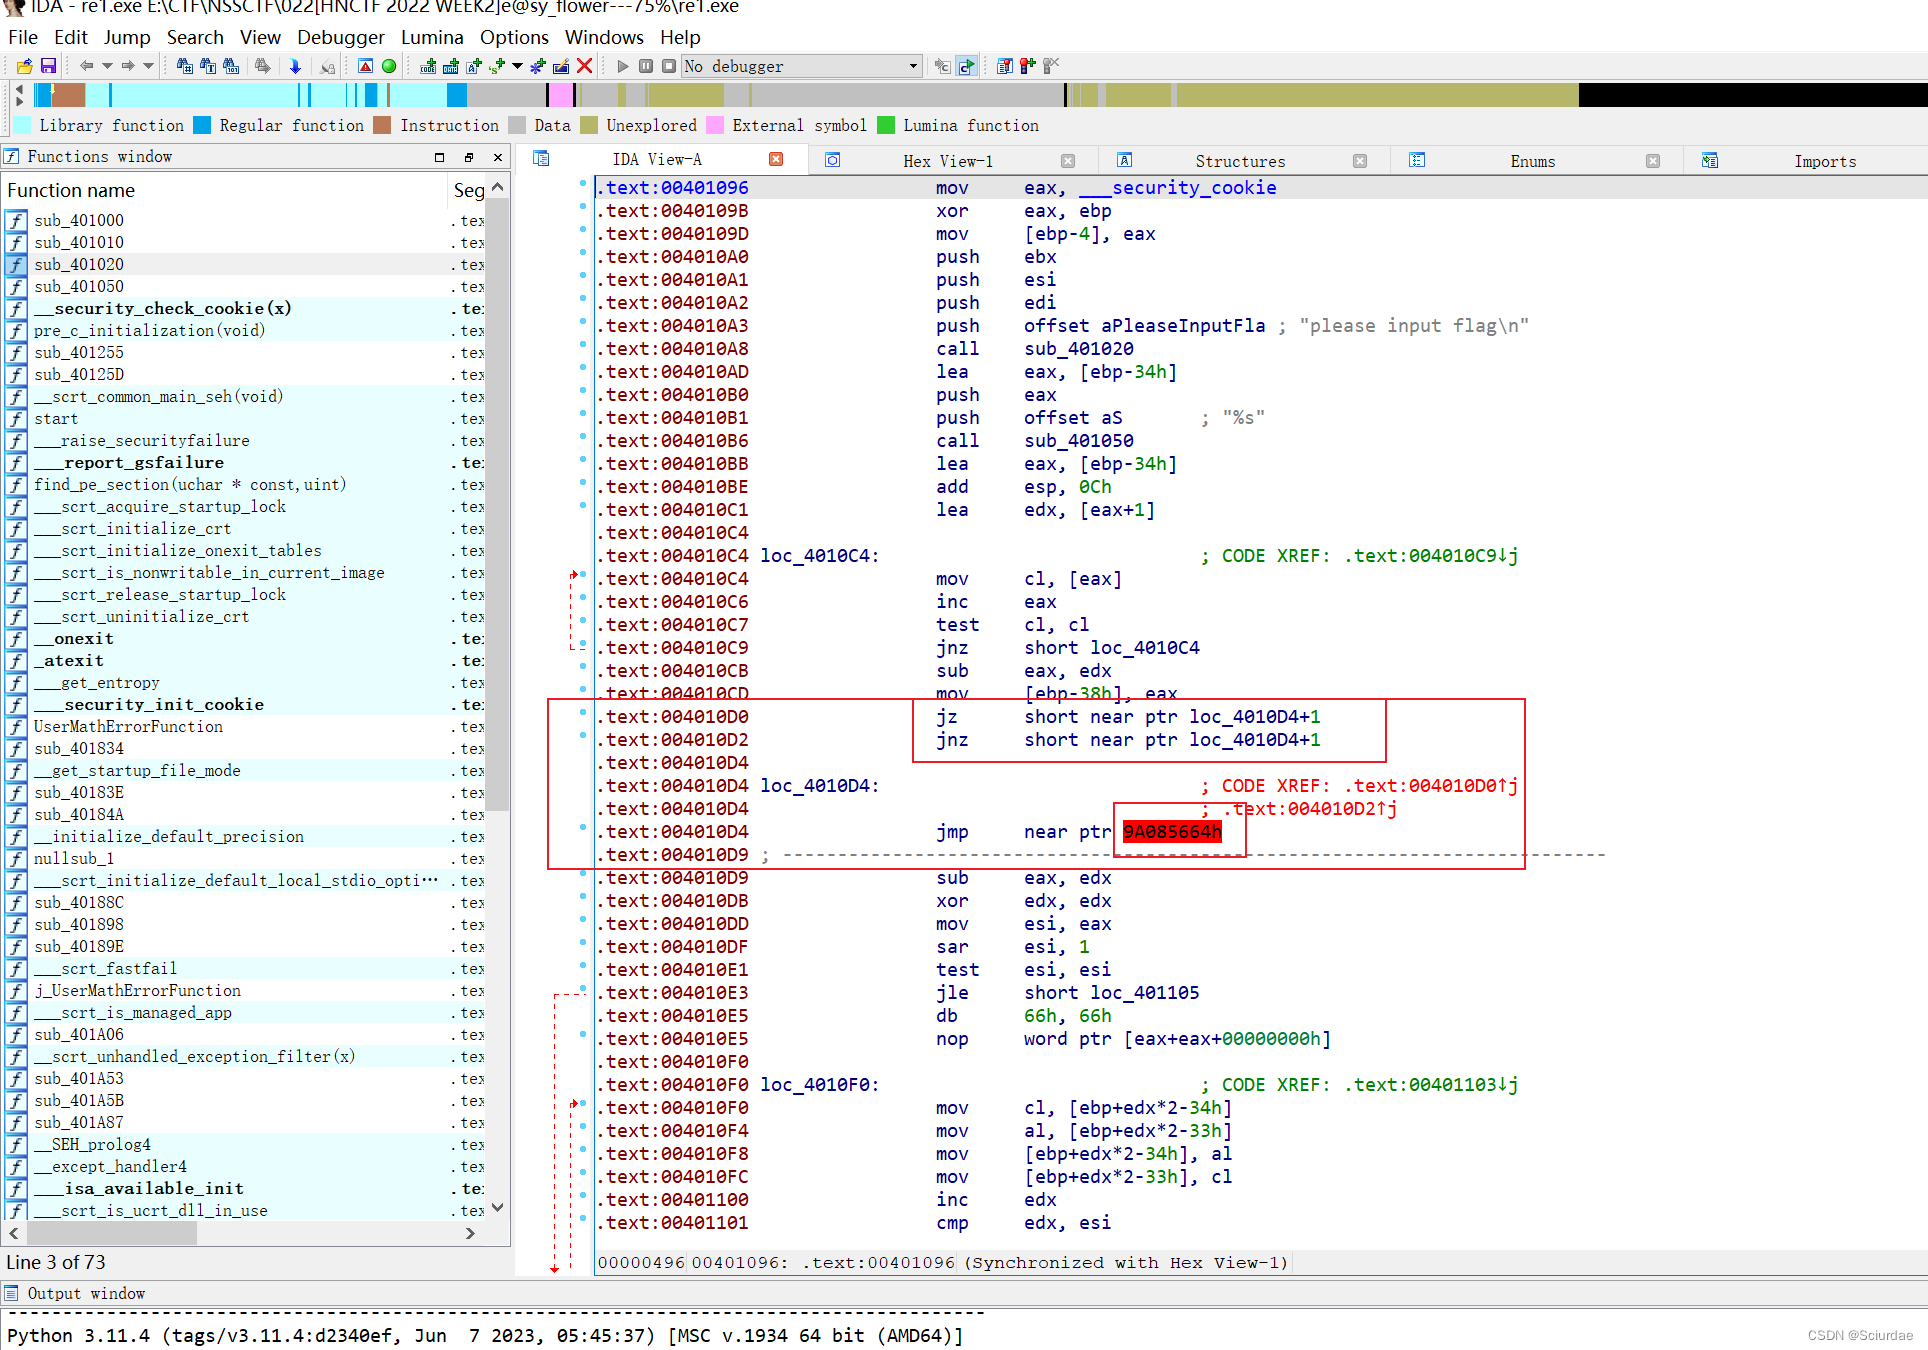The height and width of the screenshot is (1350, 1928).
Task: Close the IDA View-A tab
Action: coord(776,159)
